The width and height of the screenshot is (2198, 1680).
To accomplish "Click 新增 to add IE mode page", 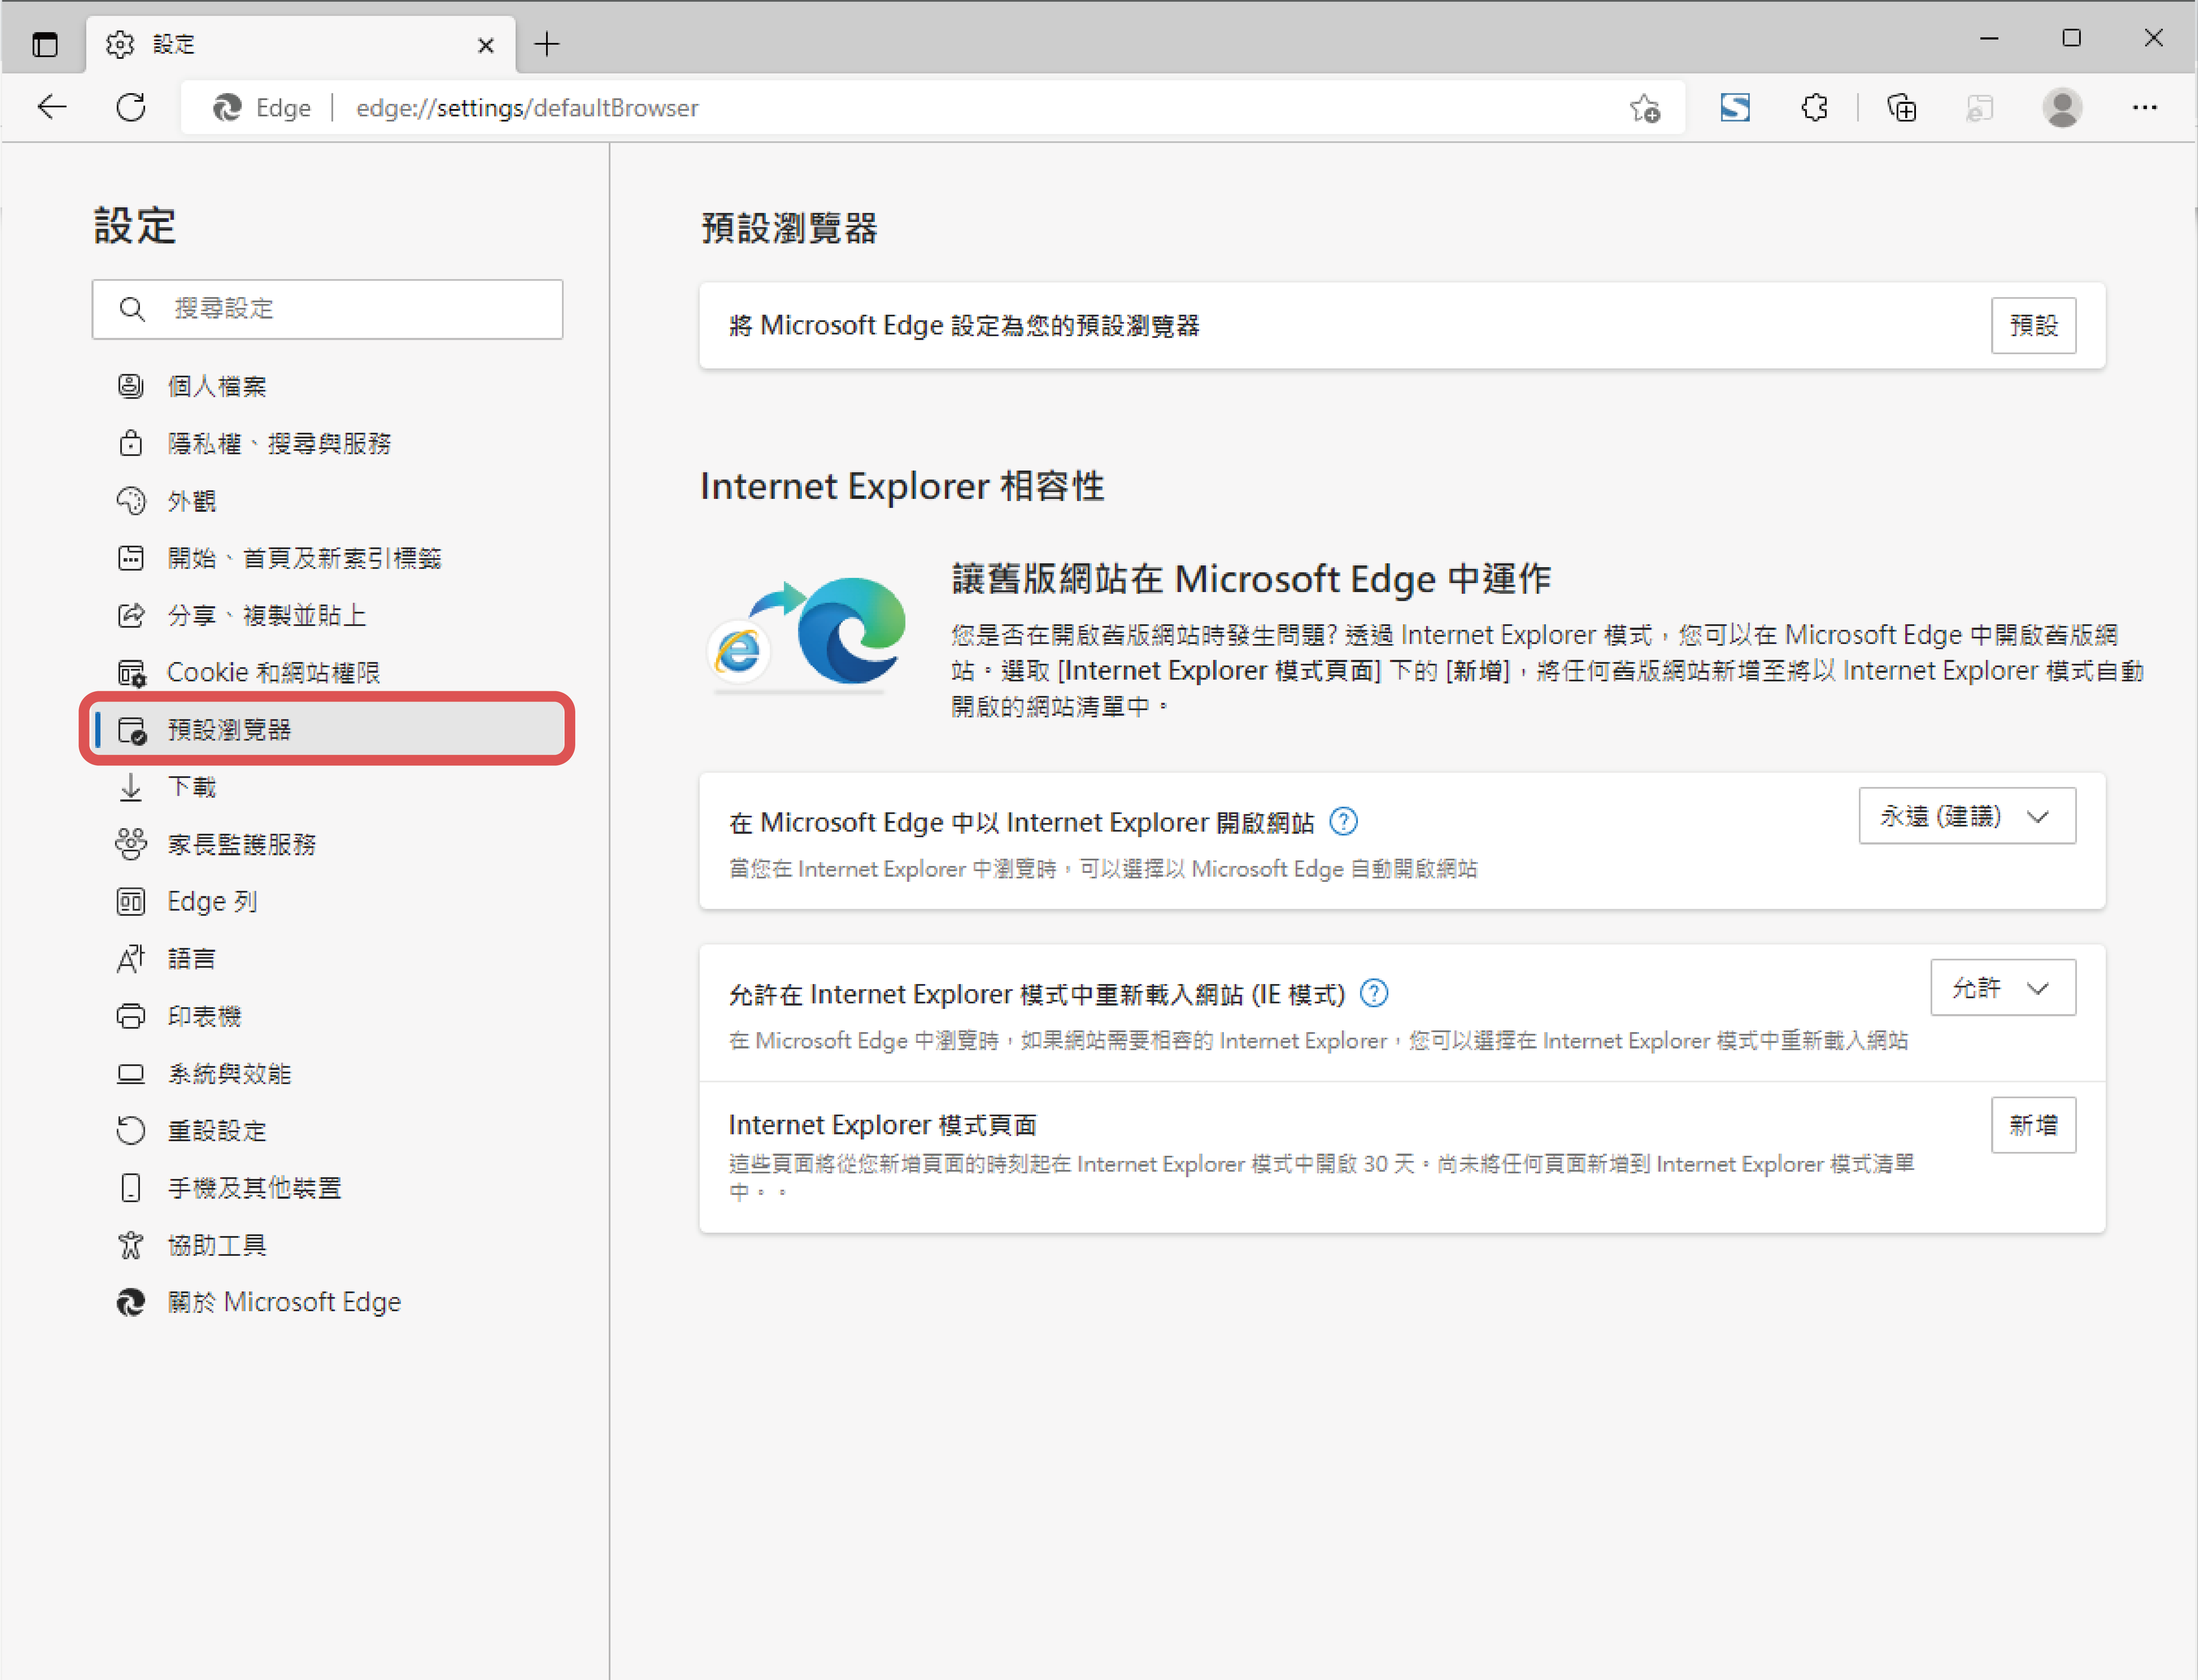I will coord(2033,1125).
